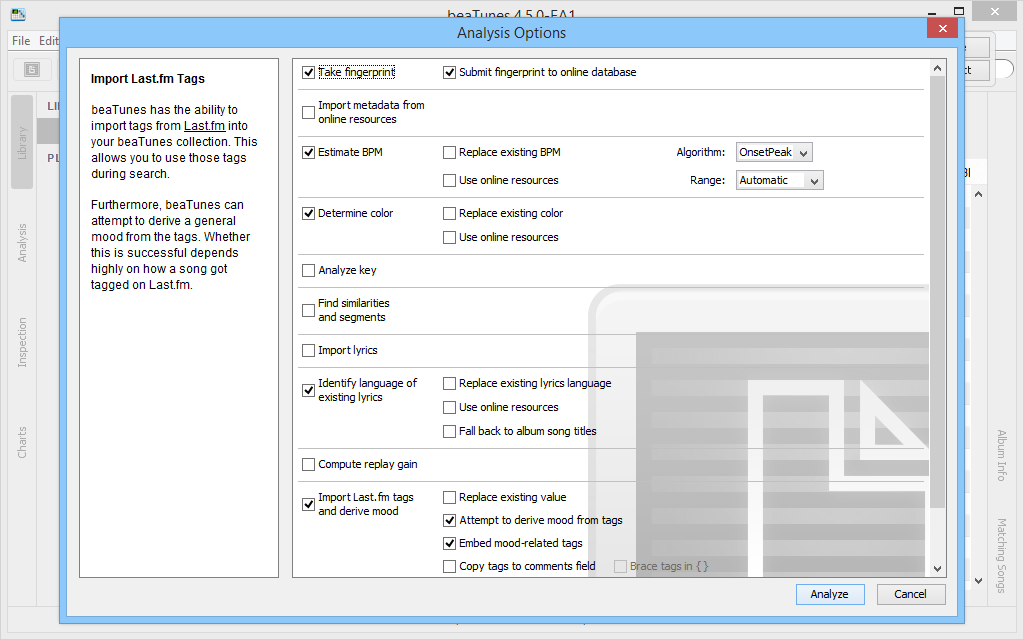Enable Fall back to album song titles
Screen dimensions: 1024x640
[x=449, y=432]
